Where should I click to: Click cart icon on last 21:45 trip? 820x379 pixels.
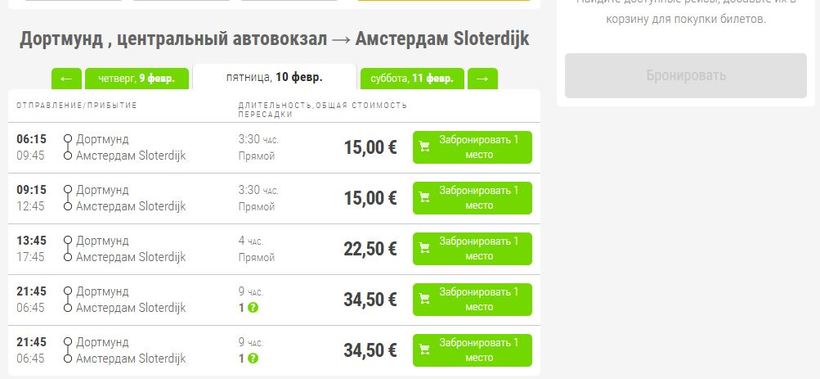tap(425, 350)
